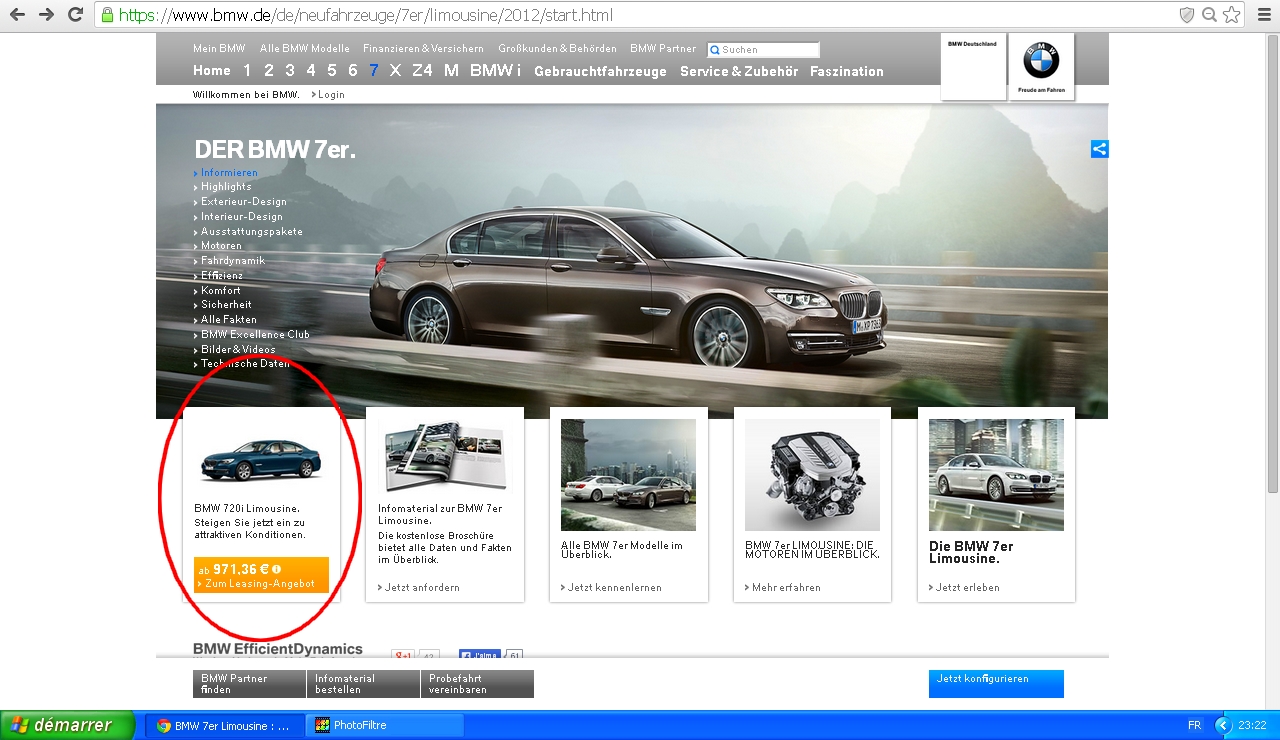Open BMW Partner top menu
This screenshot has height=740, width=1280.
[x=663, y=48]
